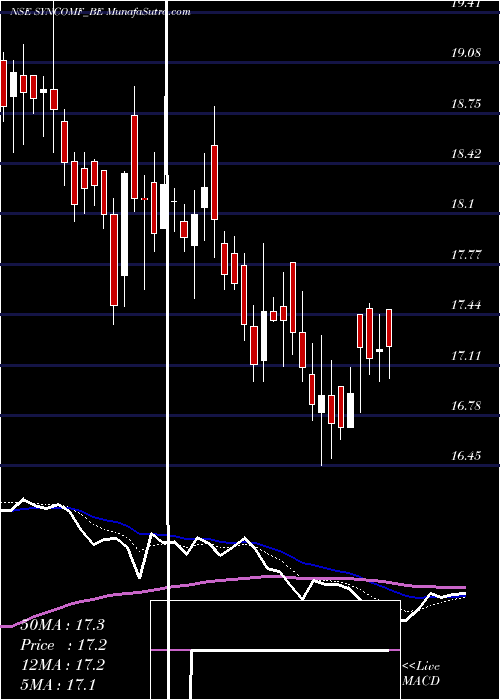Viewport: 500px width, 700px height.
Task: Click the 18.1 price axis label
Action: [x=463, y=204]
